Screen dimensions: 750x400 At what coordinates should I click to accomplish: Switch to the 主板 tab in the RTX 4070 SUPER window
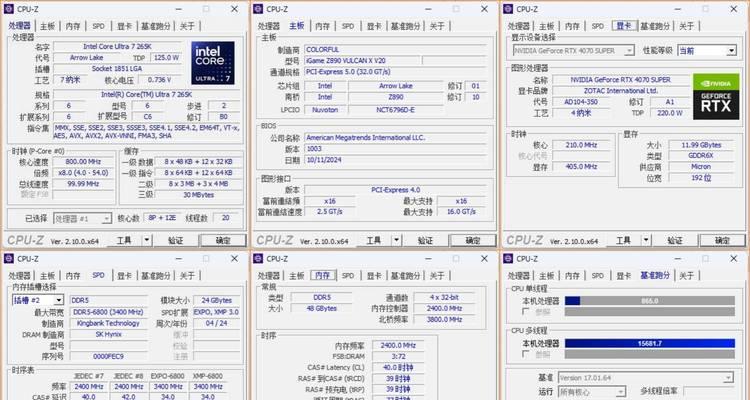click(x=547, y=26)
